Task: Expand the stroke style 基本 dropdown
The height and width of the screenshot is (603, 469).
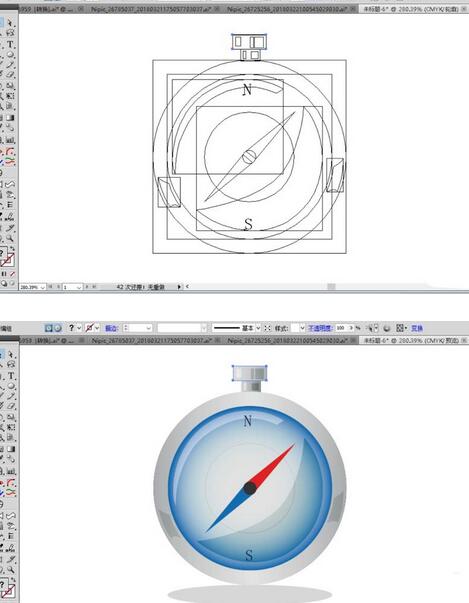Action: [258, 328]
